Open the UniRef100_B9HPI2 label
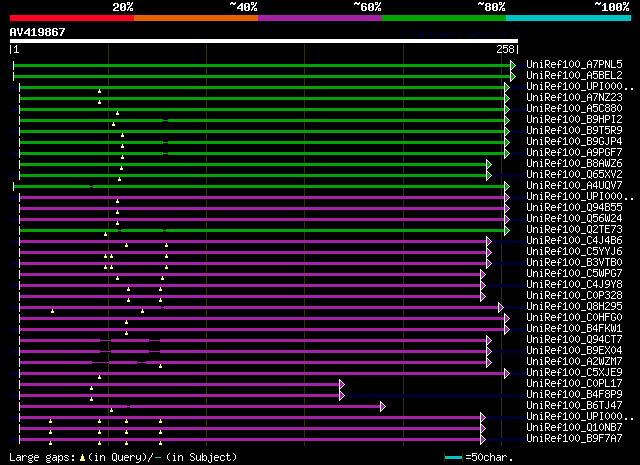The width and height of the screenshot is (640, 465). click(x=574, y=120)
